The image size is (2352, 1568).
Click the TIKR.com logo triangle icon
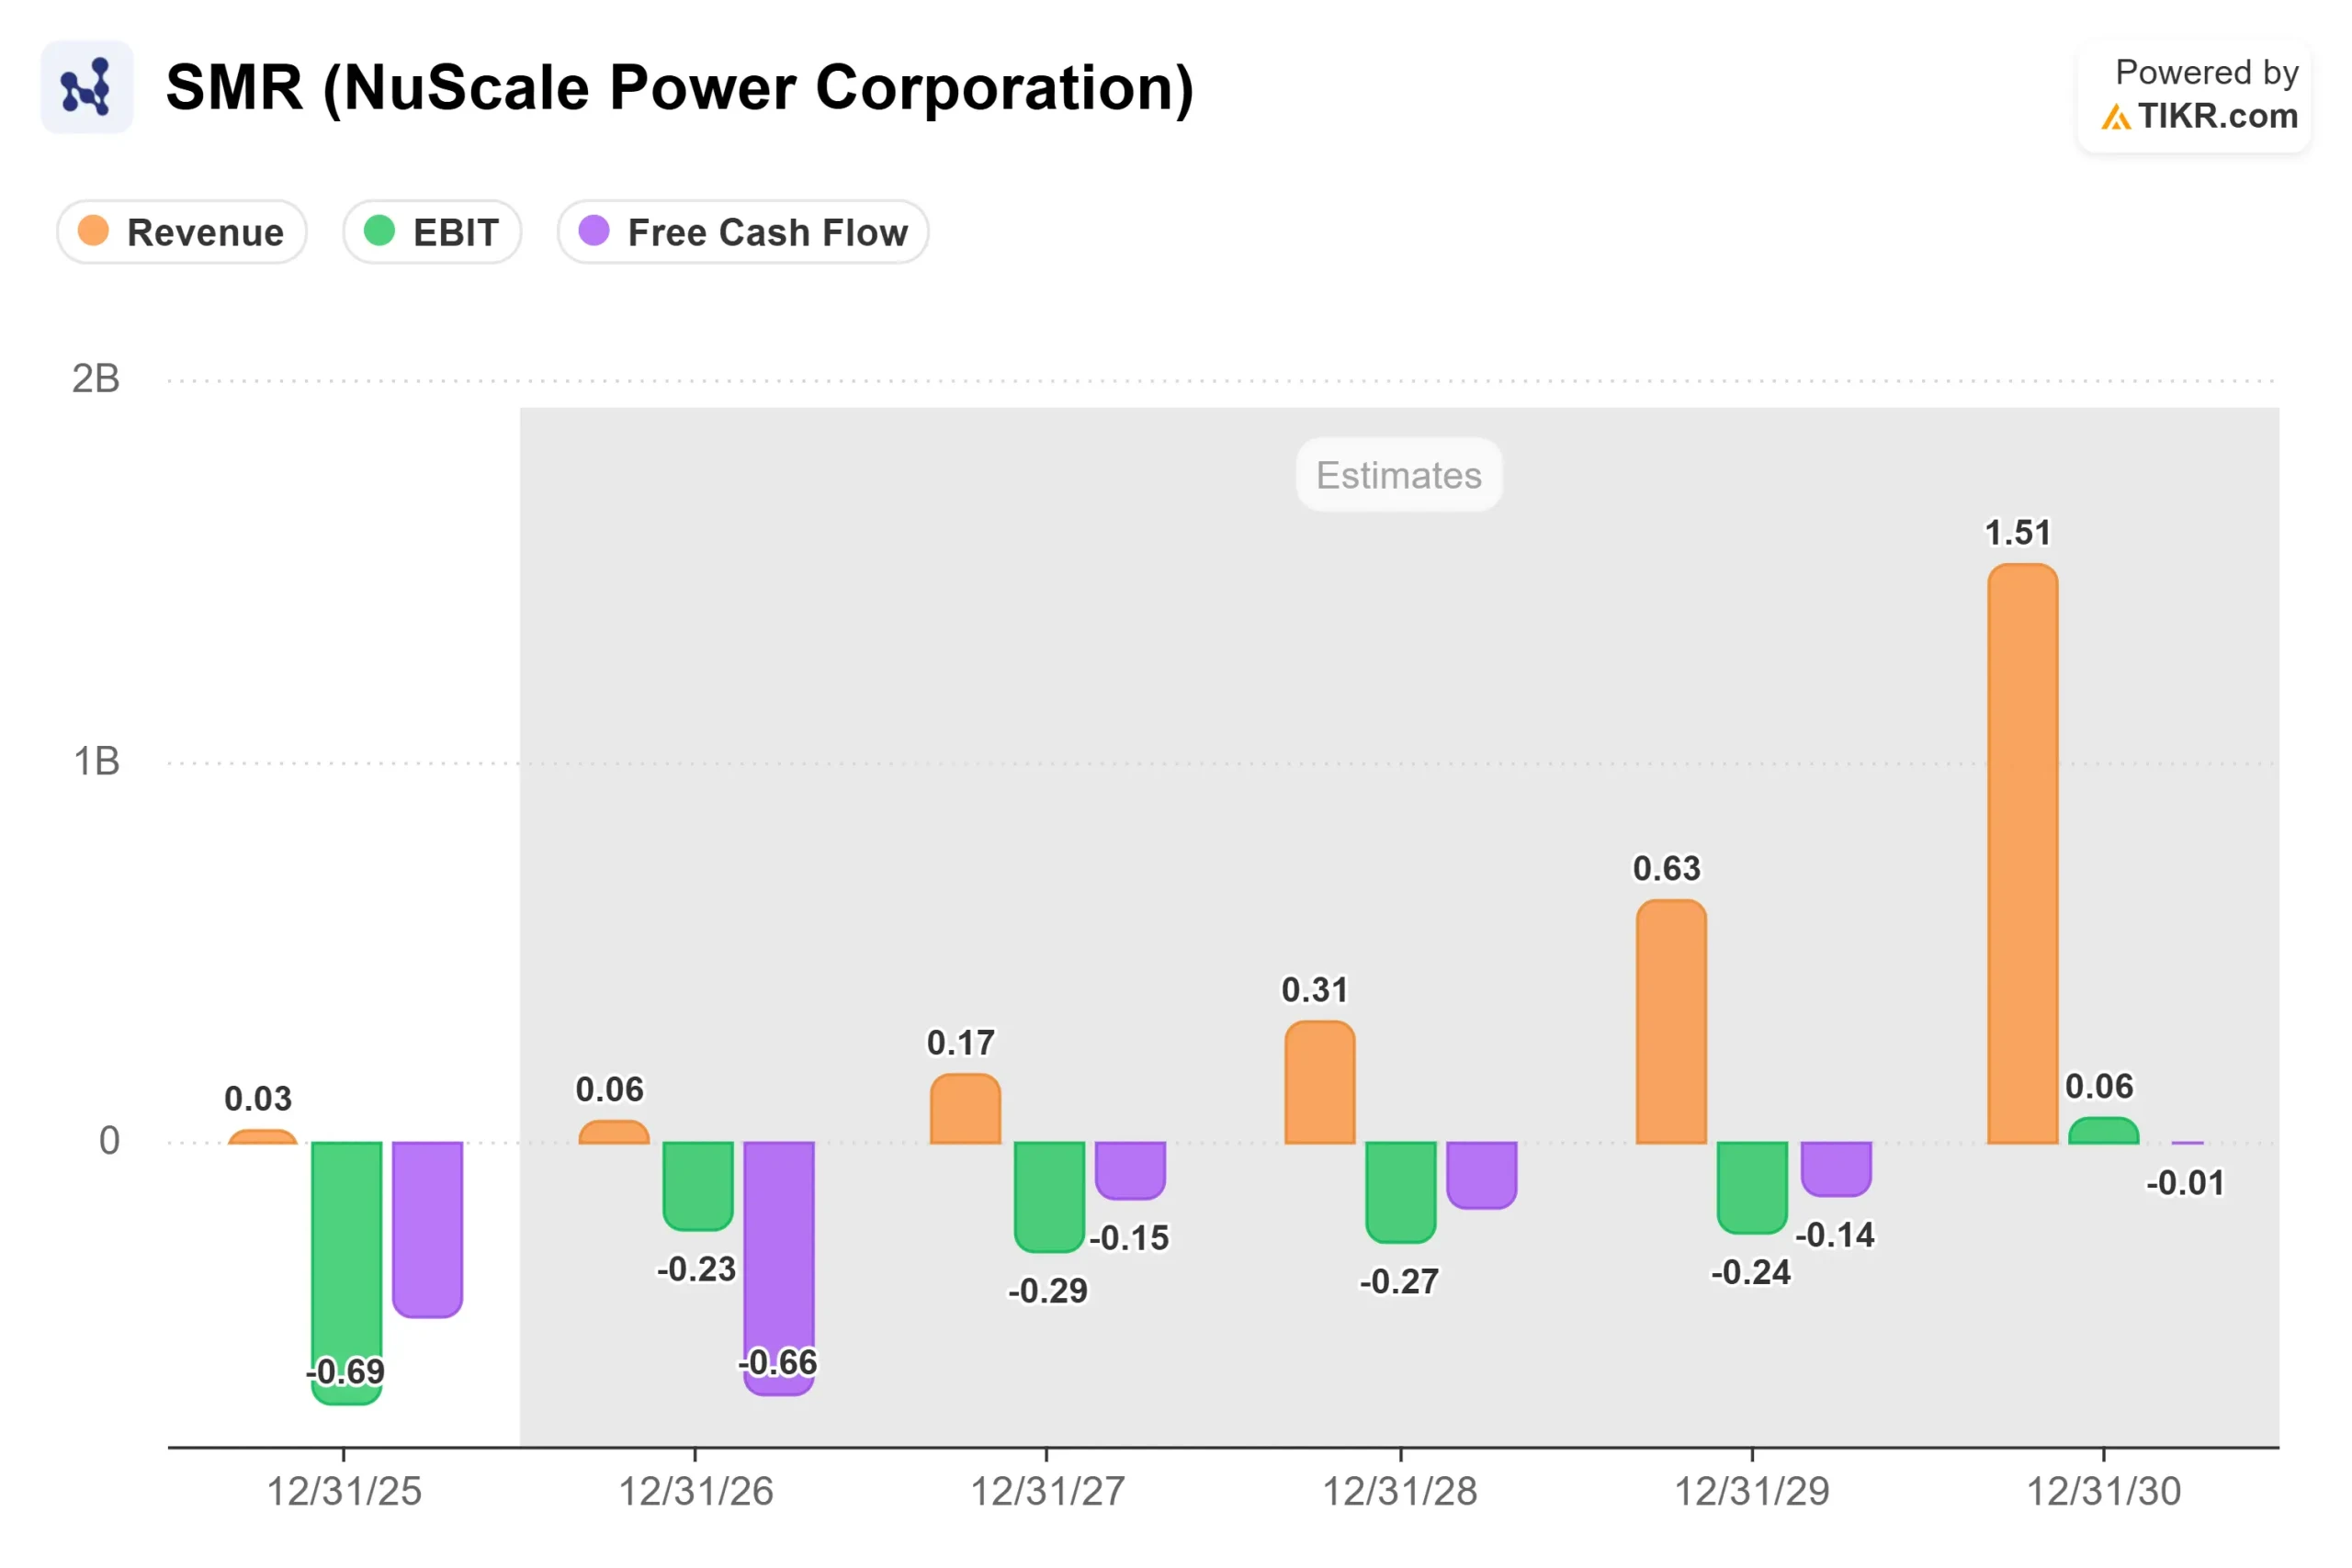2116,118
